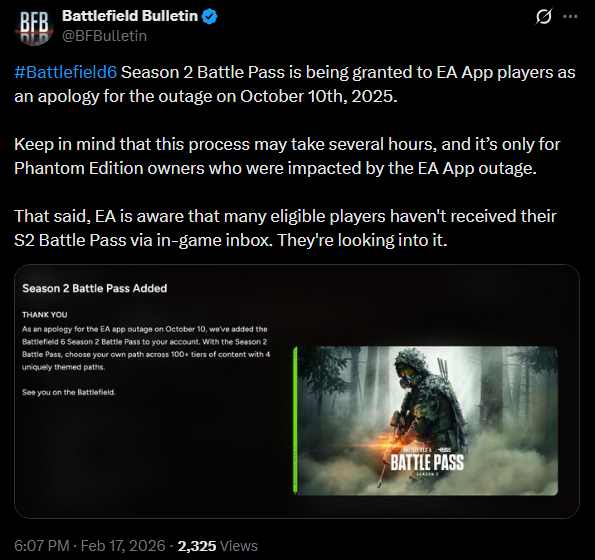Screen dimensions: 595x560
Task: Click the paragraph about the October 10th outage
Action: [295, 84]
